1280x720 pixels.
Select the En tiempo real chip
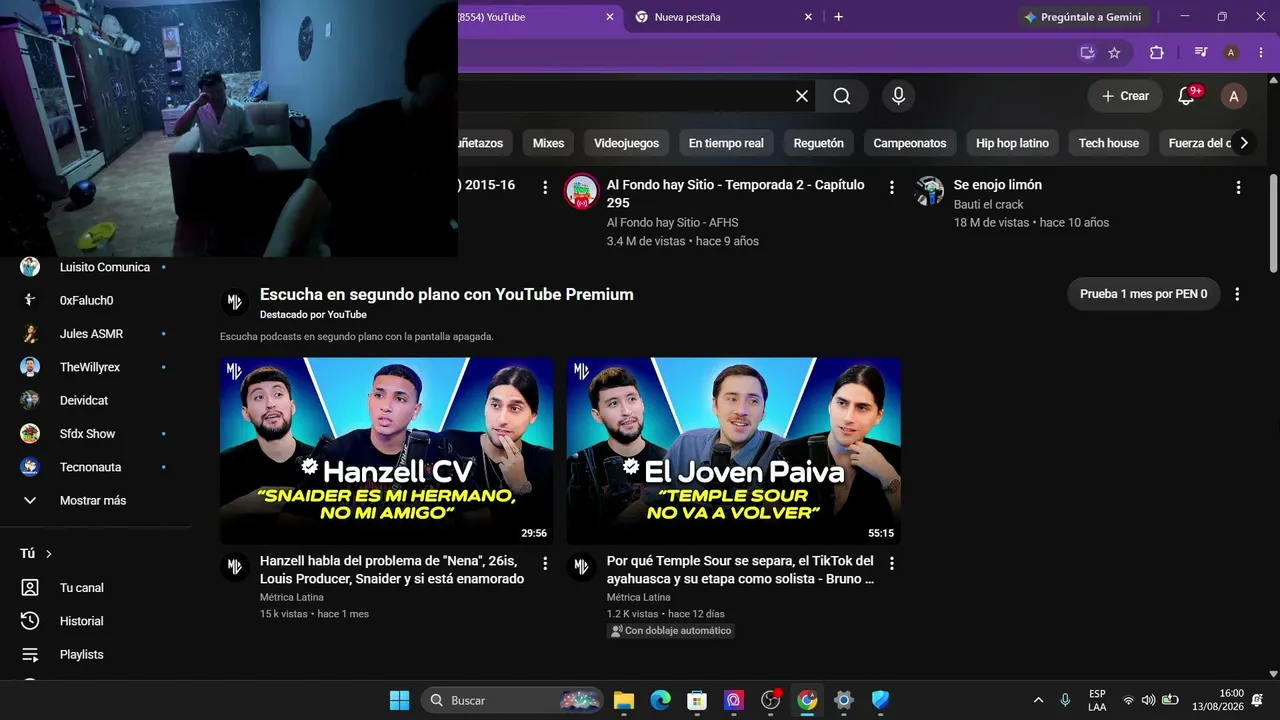point(726,143)
